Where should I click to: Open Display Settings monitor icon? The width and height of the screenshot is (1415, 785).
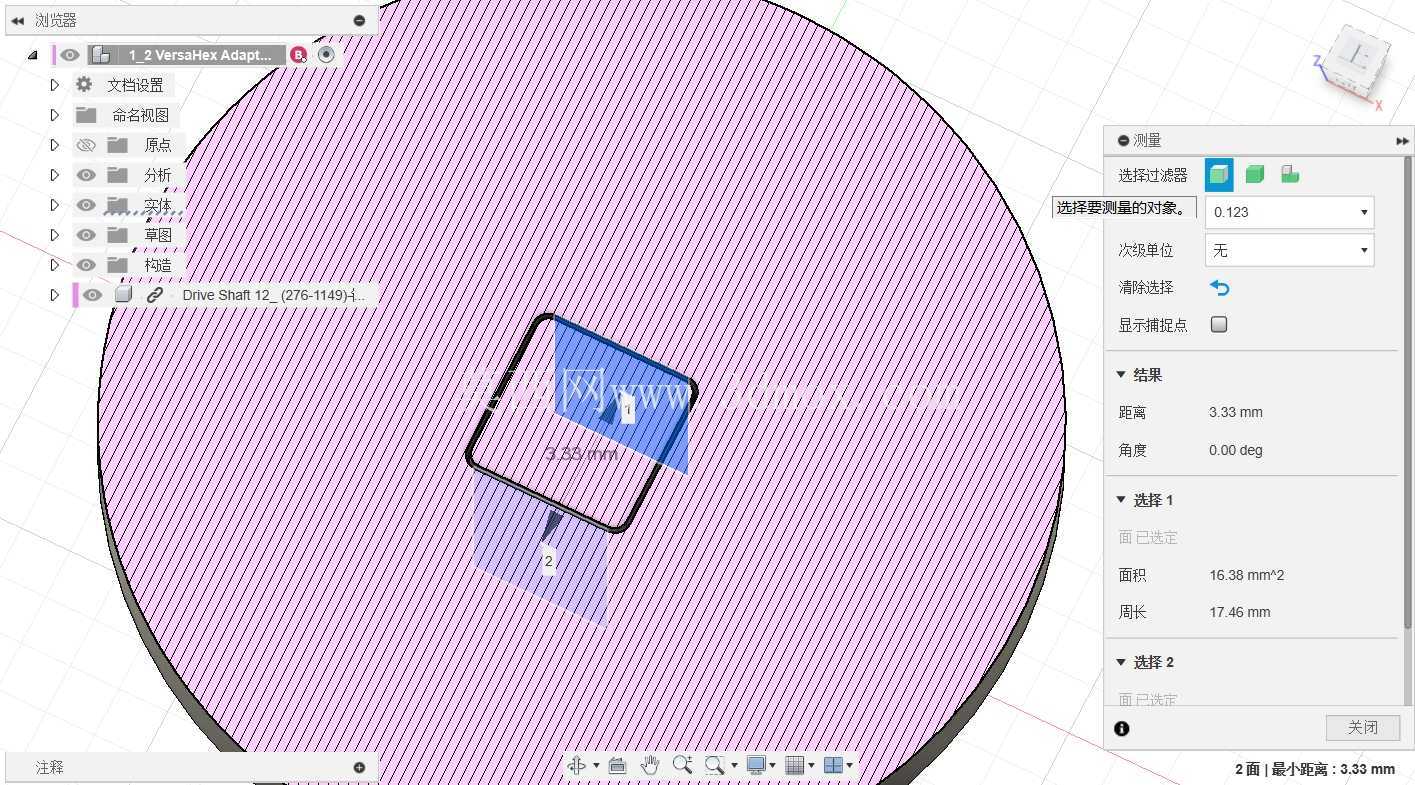[756, 765]
